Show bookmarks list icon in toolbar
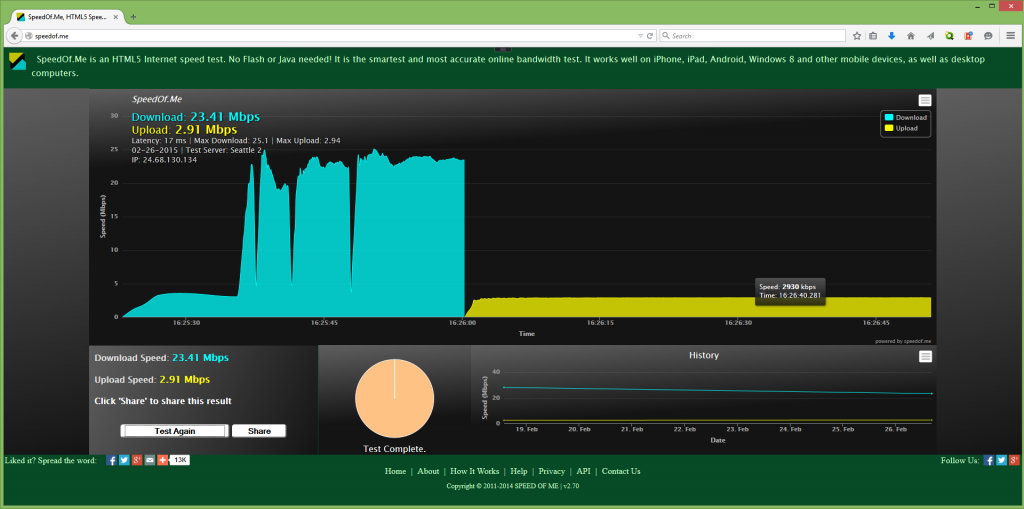The width and height of the screenshot is (1024, 509). point(873,36)
